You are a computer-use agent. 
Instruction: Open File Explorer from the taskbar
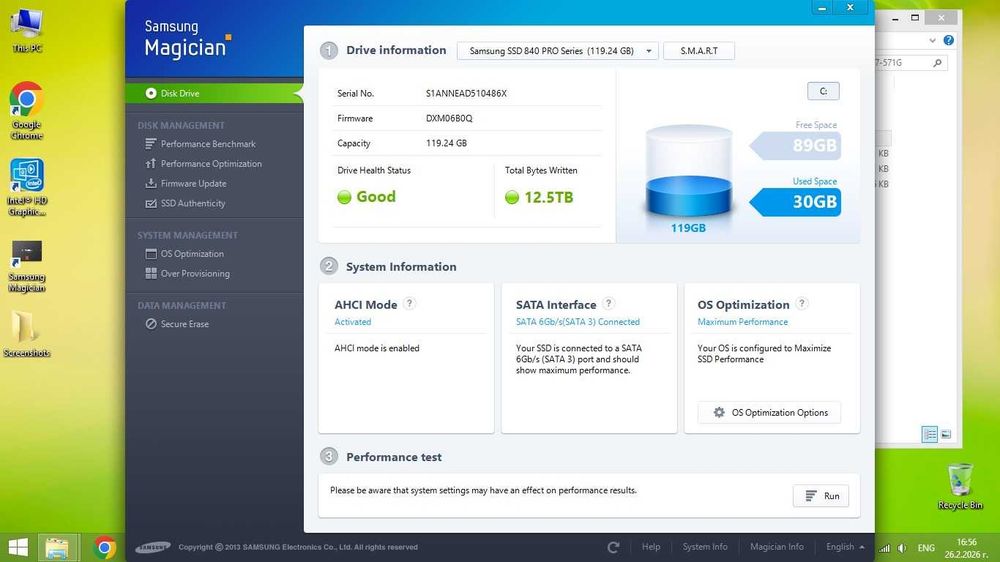[57, 547]
